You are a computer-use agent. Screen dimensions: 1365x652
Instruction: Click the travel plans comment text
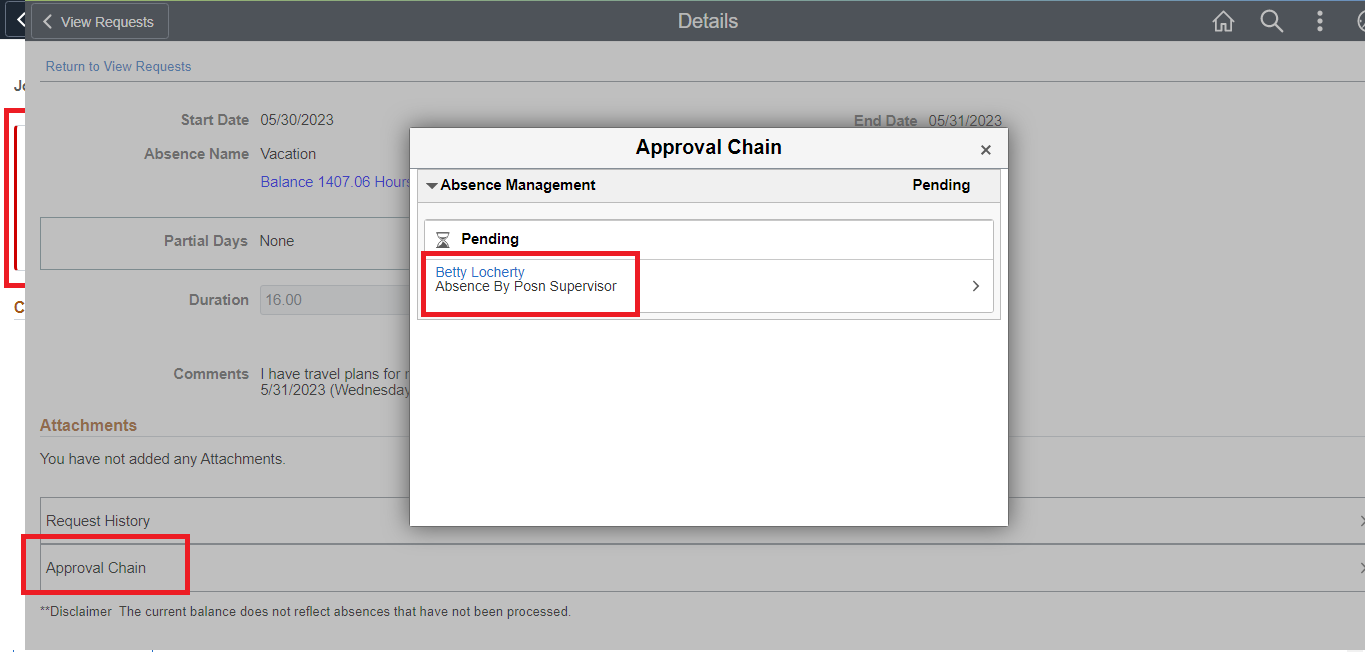330,374
